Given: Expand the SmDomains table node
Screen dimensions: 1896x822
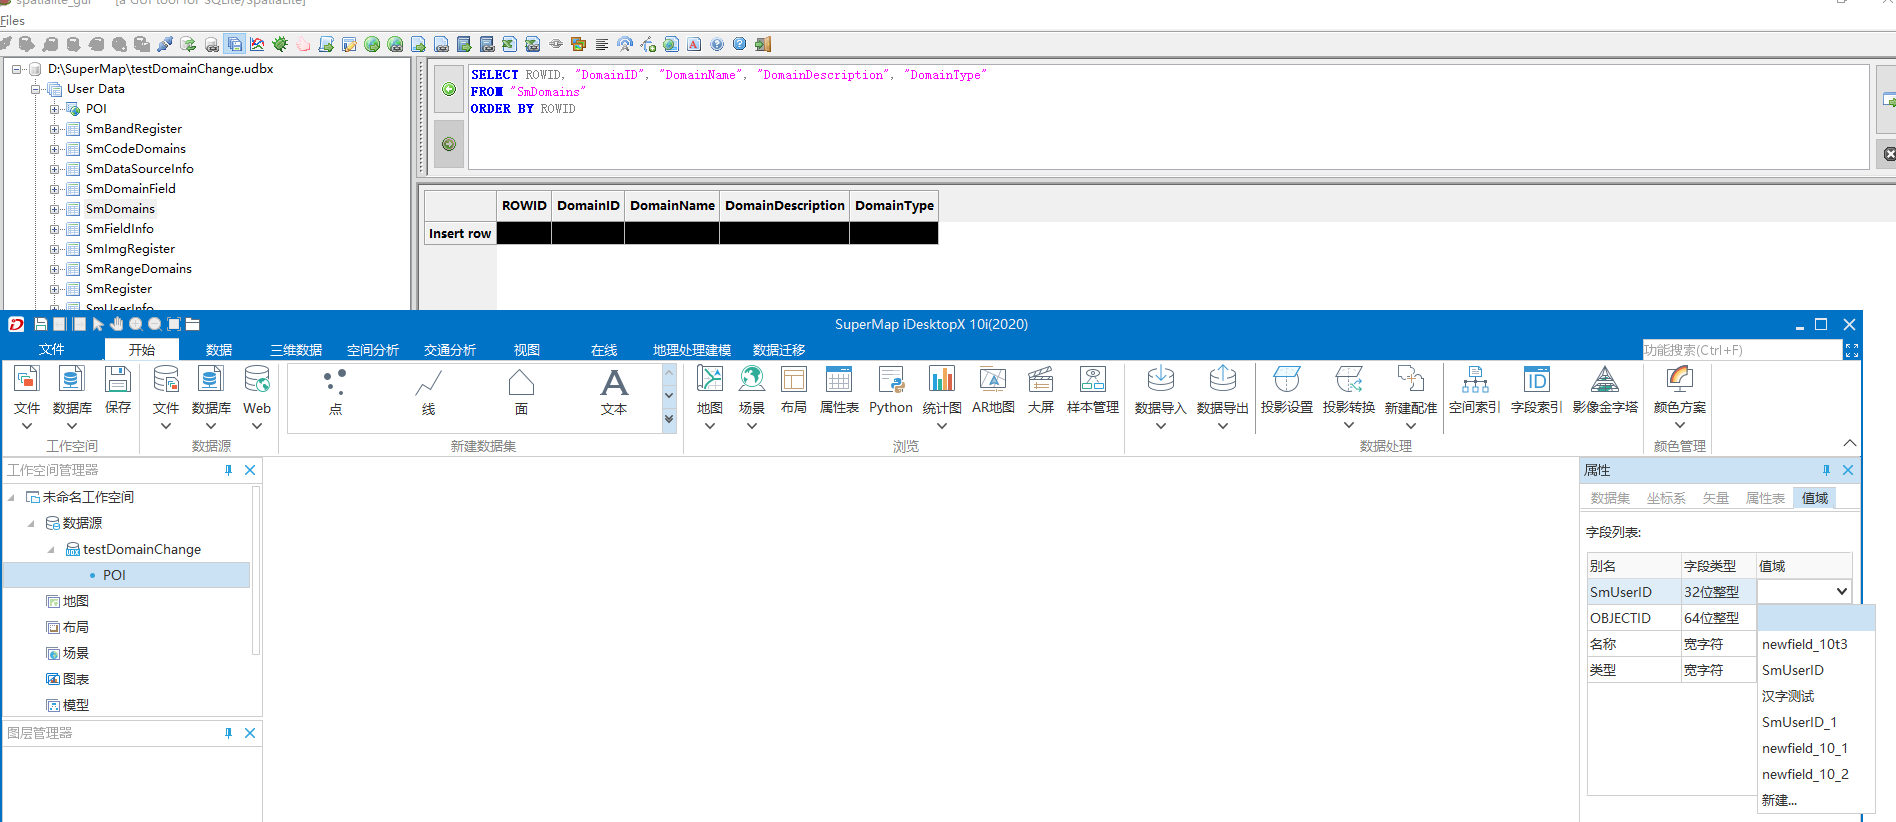Looking at the screenshot, I should 55,209.
